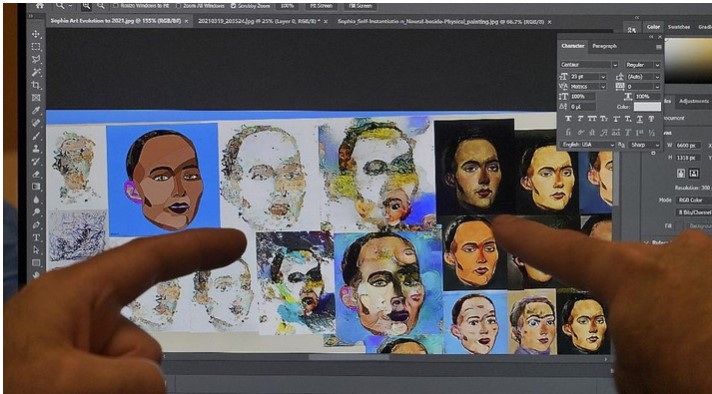Click the Zoom In icon in options bar
This screenshot has height=394, width=712.
tap(86, 6)
